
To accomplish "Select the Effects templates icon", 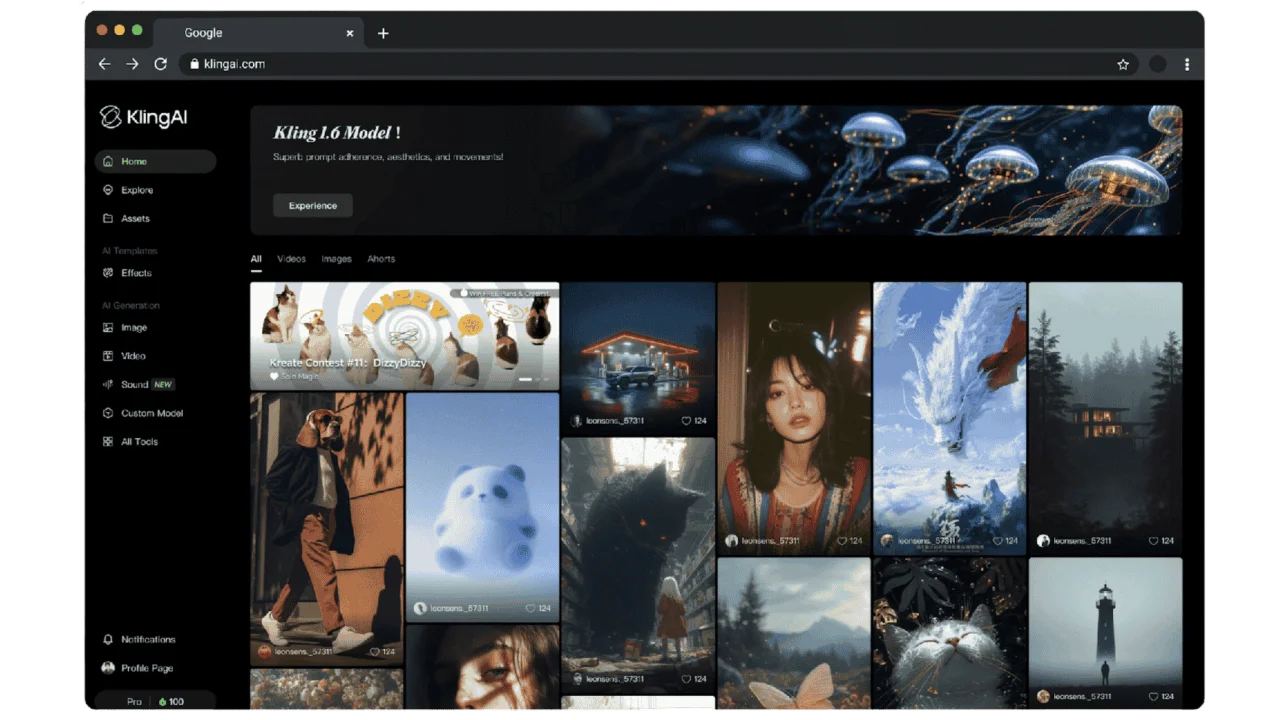I will 108,273.
